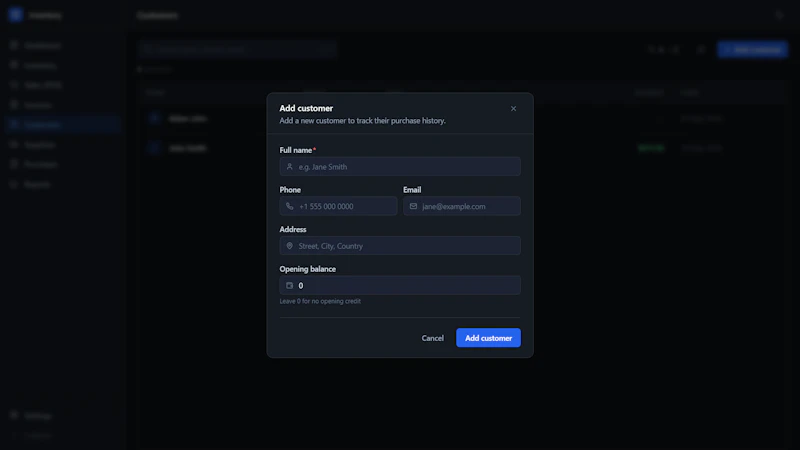This screenshot has height=450, width=800.
Task: Click the phone icon in Phone field
Action: [289, 206]
